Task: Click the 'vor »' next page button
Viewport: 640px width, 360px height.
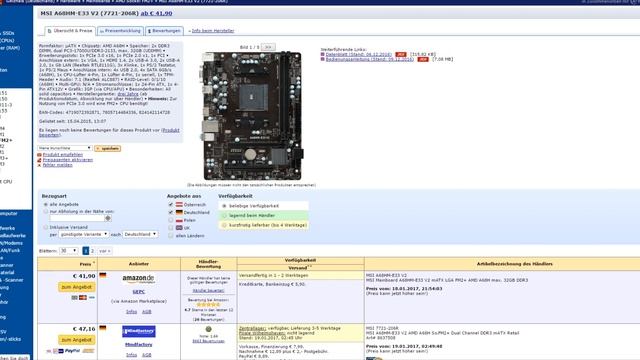Action: click(x=104, y=251)
